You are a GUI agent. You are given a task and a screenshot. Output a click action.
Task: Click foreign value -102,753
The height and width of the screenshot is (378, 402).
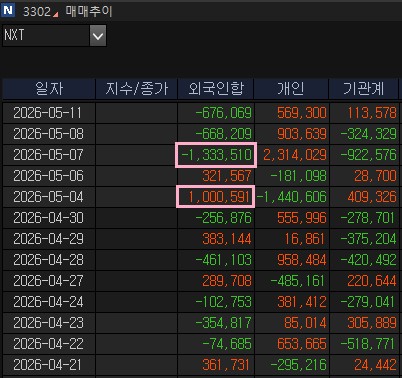click(223, 302)
